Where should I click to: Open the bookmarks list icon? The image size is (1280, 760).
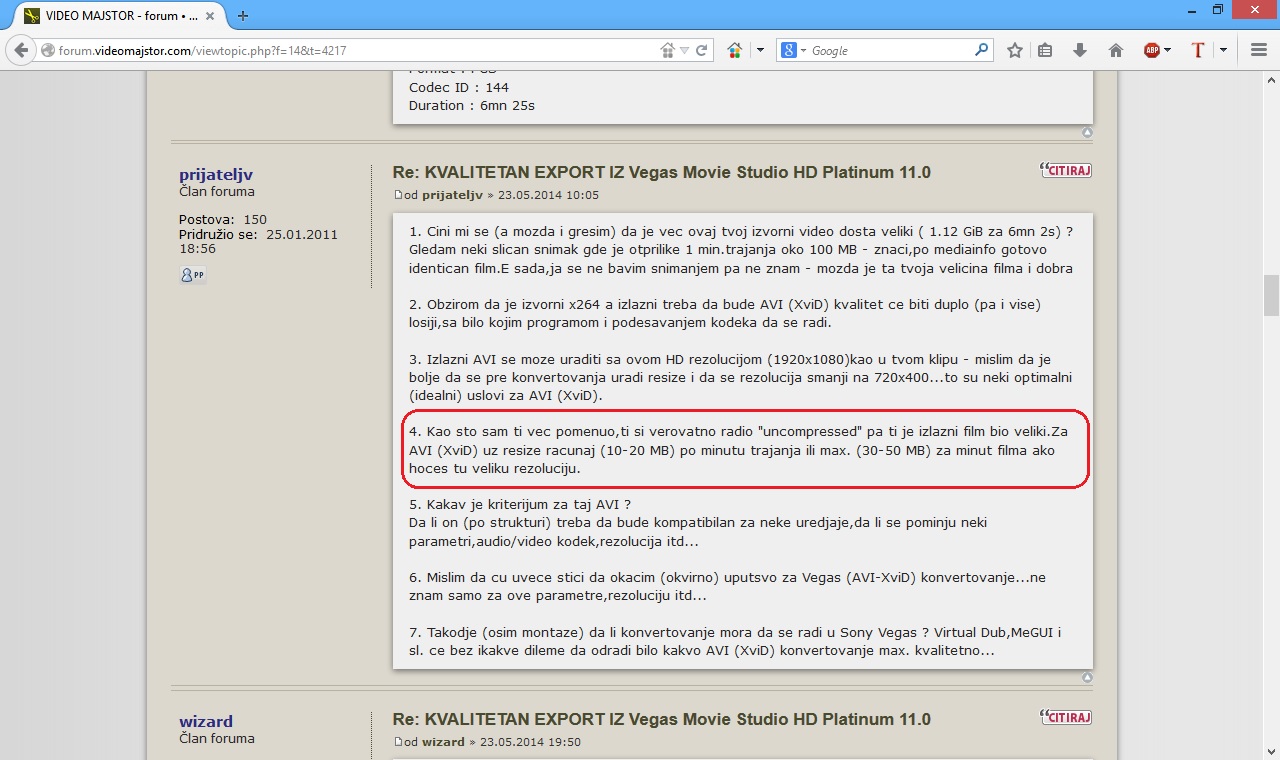pyautogui.click(x=1045, y=50)
